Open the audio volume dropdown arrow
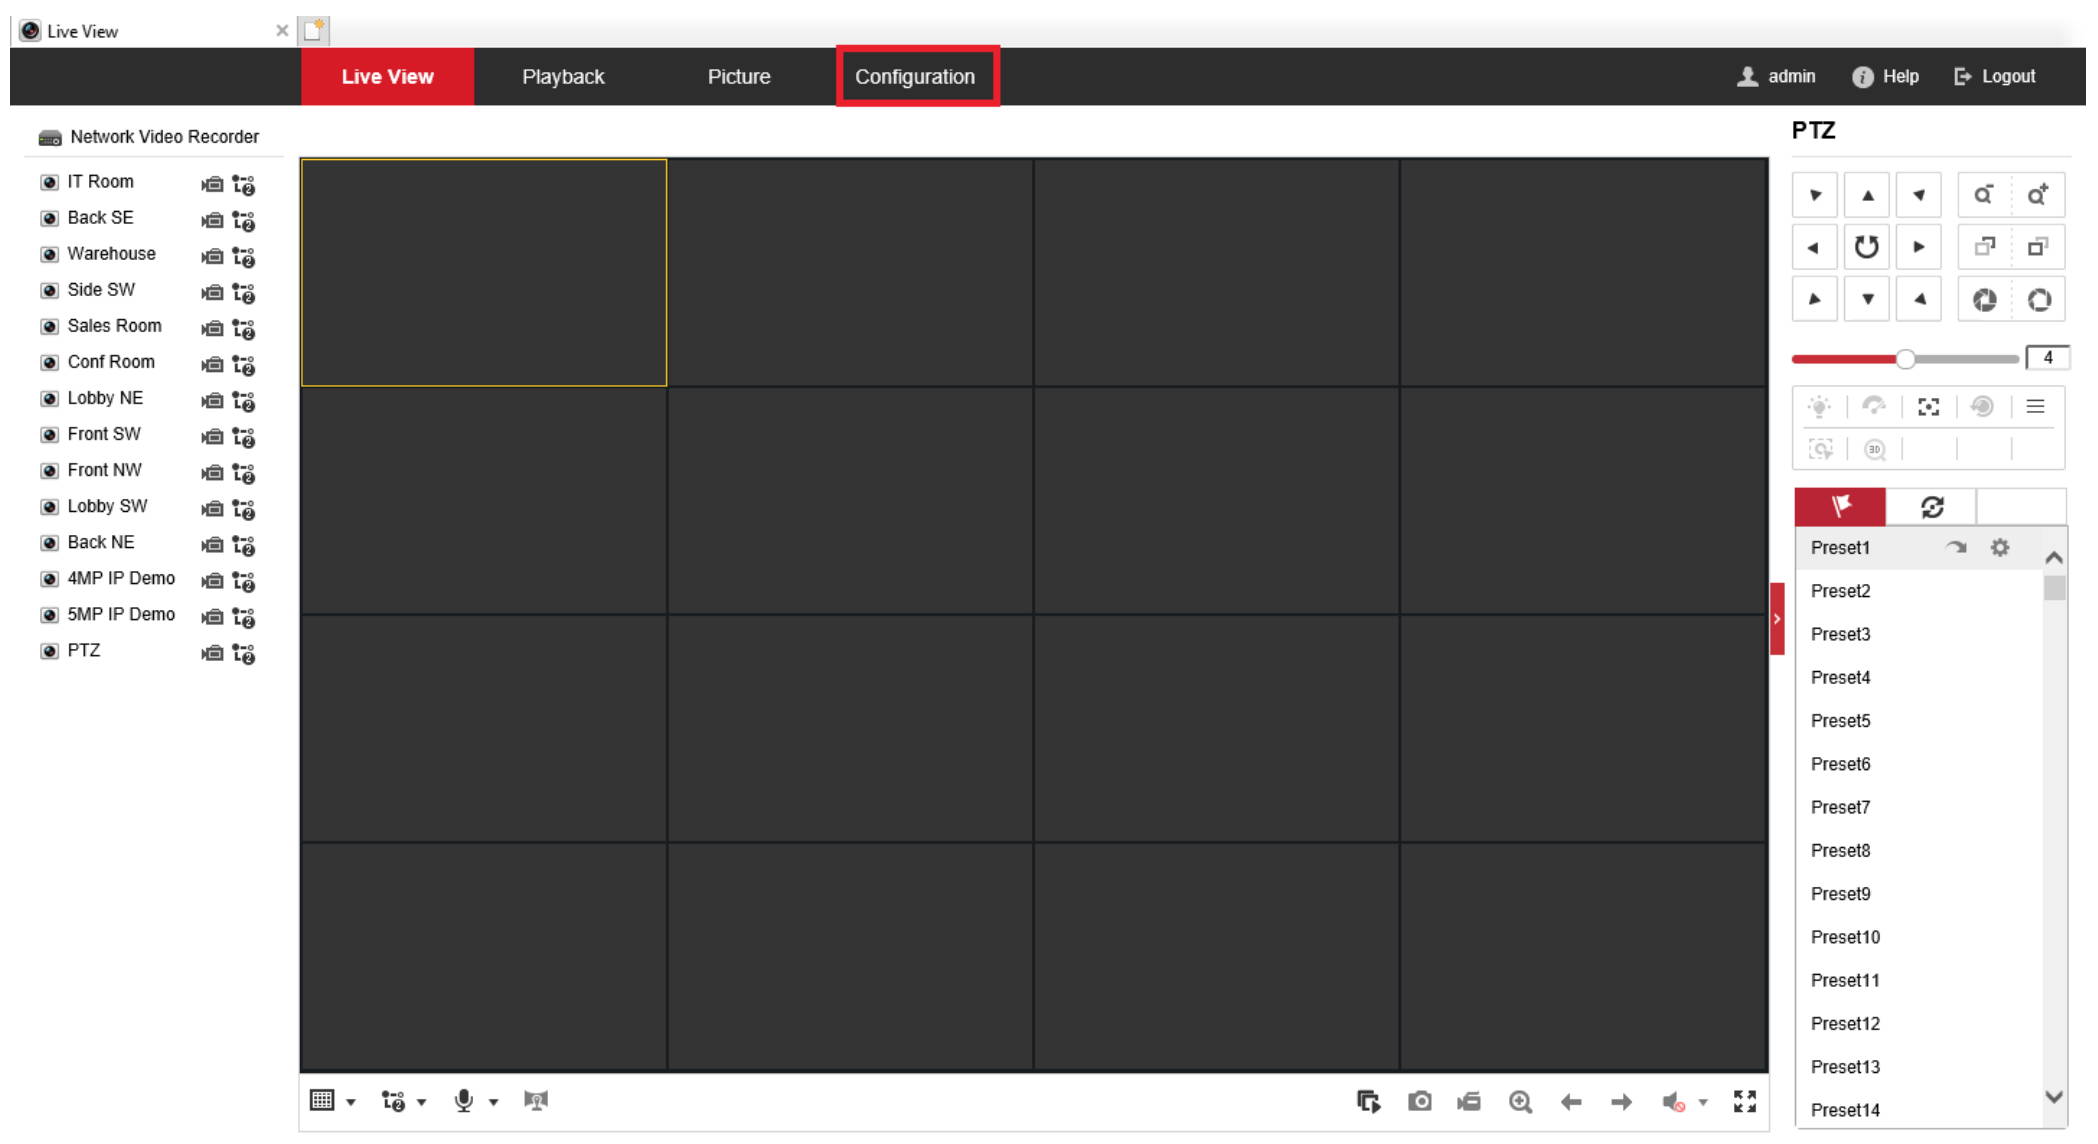The width and height of the screenshot is (2098, 1144). point(1703,1102)
